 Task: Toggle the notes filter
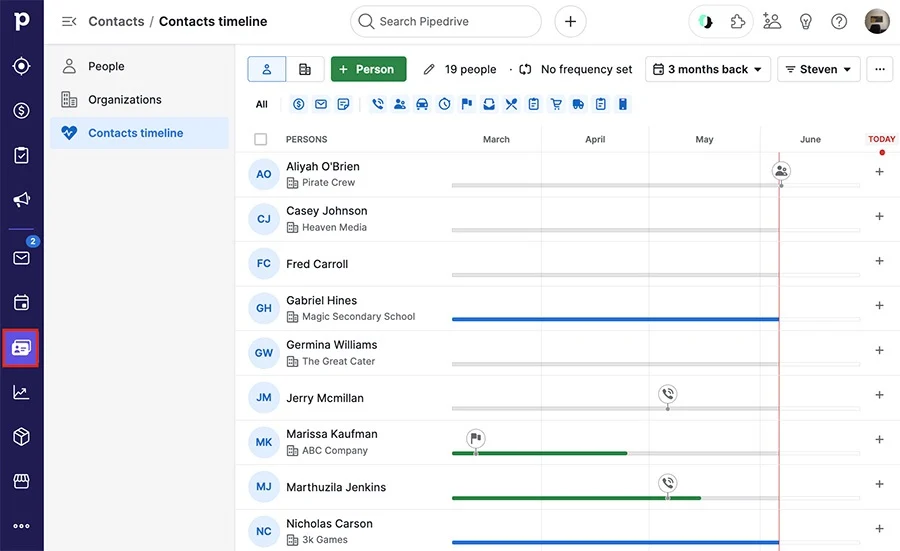tap(343, 104)
